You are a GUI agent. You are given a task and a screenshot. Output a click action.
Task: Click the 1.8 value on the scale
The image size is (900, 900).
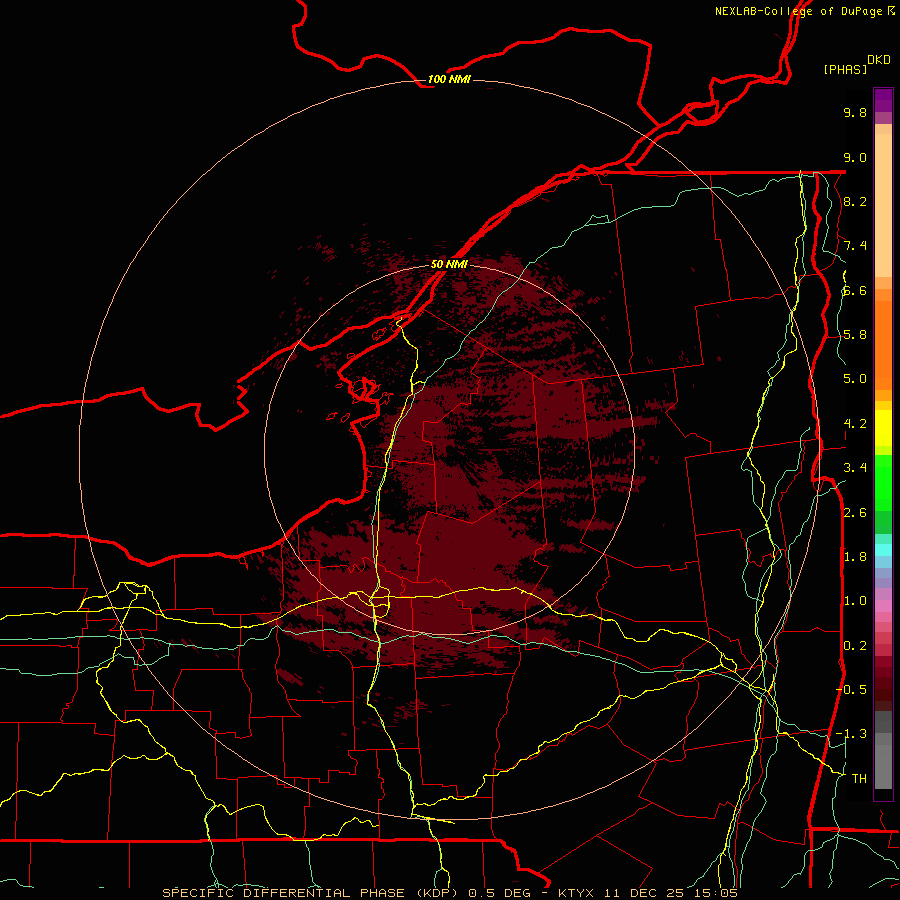(x=855, y=557)
